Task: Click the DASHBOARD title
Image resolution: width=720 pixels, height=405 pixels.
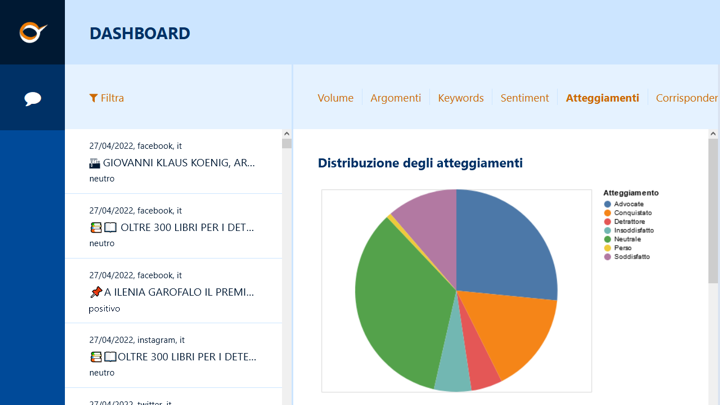Action: coord(140,33)
